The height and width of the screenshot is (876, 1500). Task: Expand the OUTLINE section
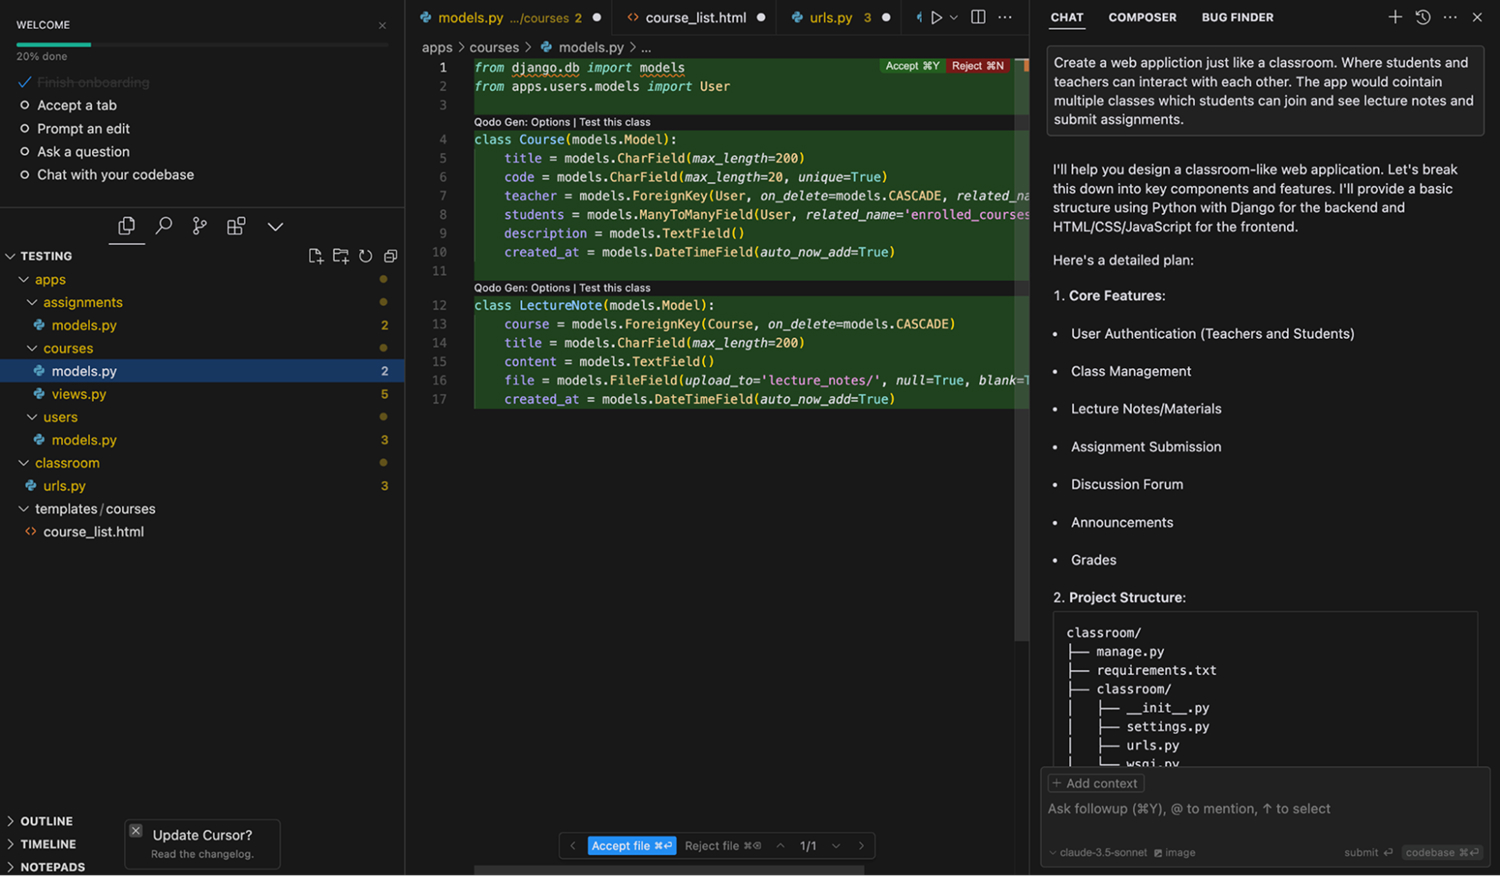[46, 821]
